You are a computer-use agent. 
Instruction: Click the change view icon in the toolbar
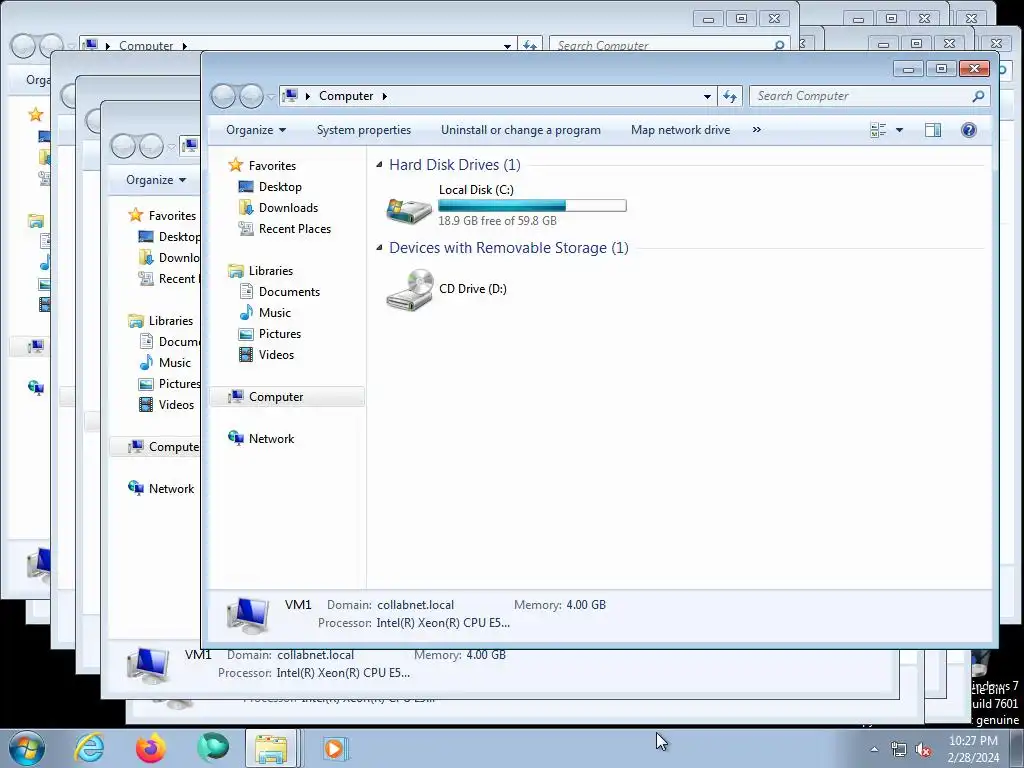[878, 130]
